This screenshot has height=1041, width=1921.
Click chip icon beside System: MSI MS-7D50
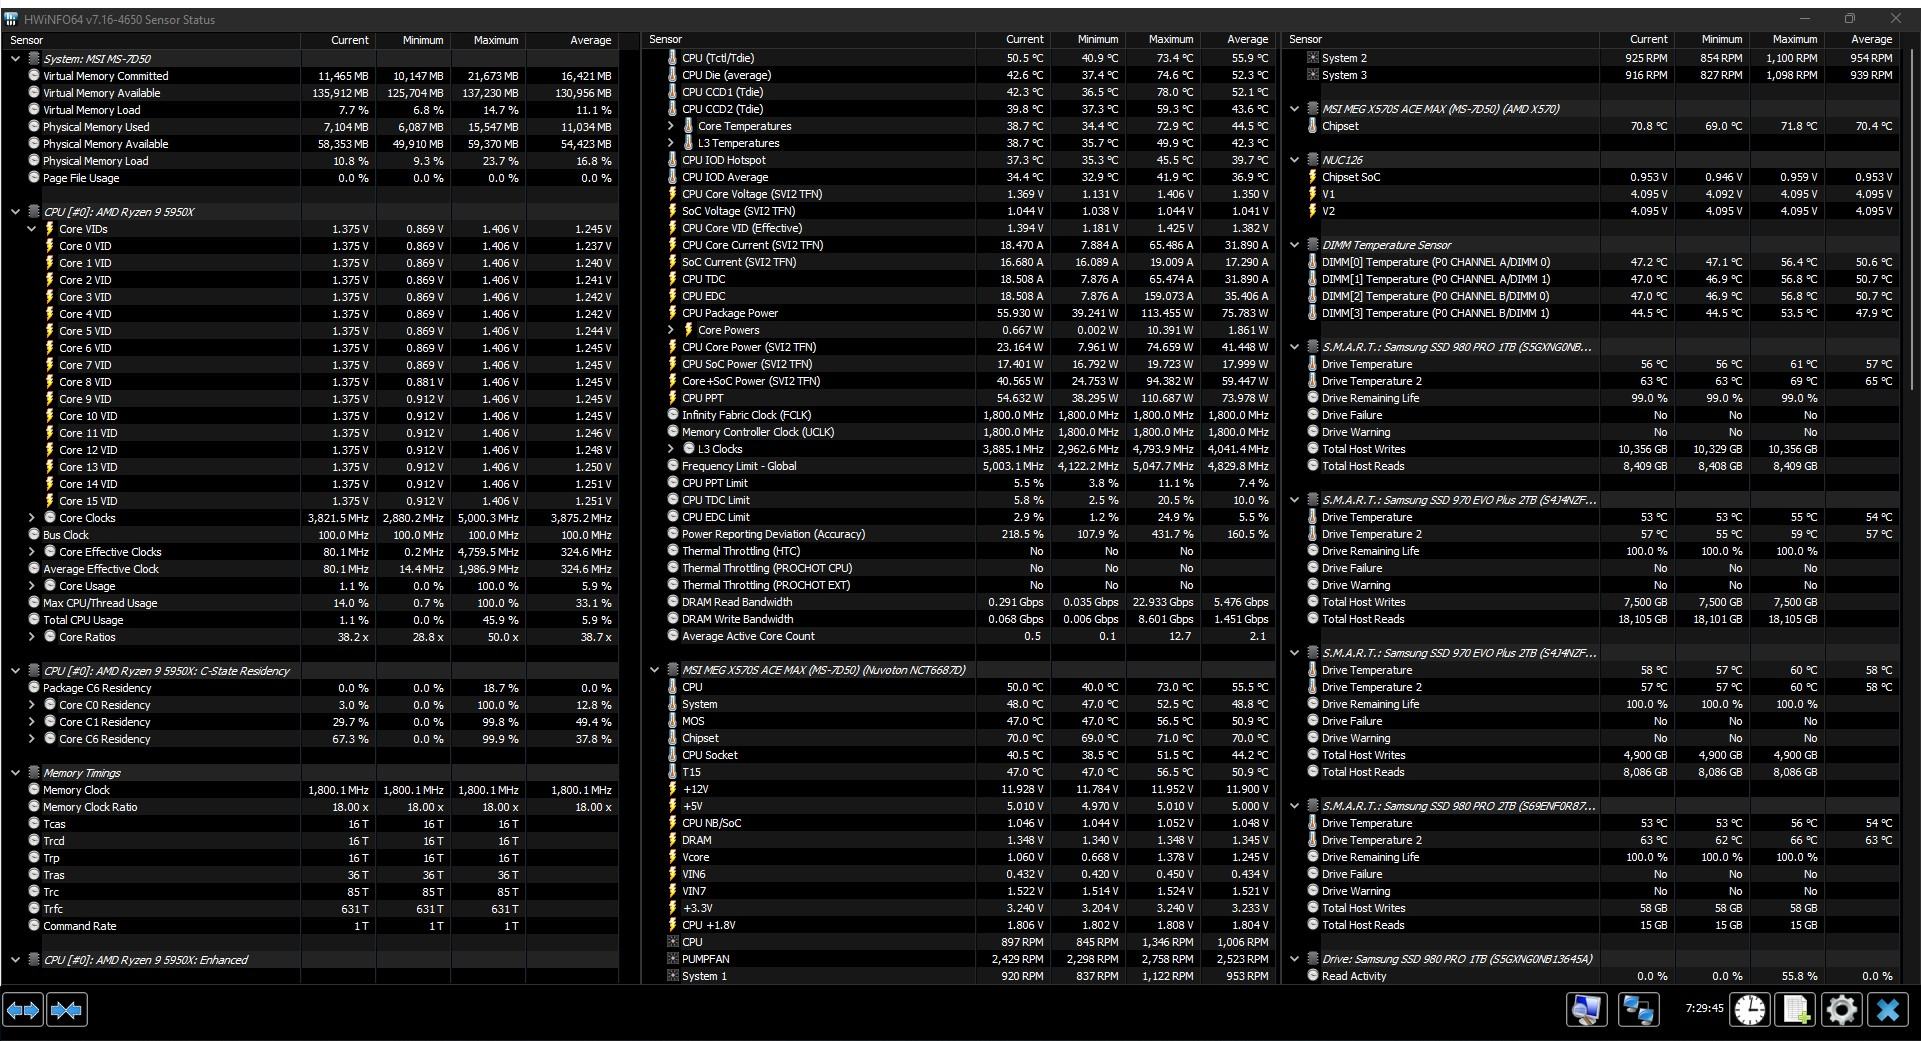pyautogui.click(x=33, y=59)
